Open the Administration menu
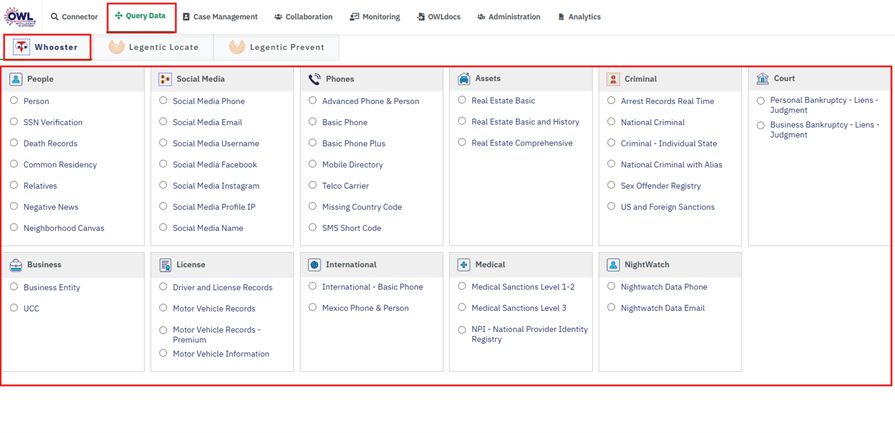 tap(509, 17)
